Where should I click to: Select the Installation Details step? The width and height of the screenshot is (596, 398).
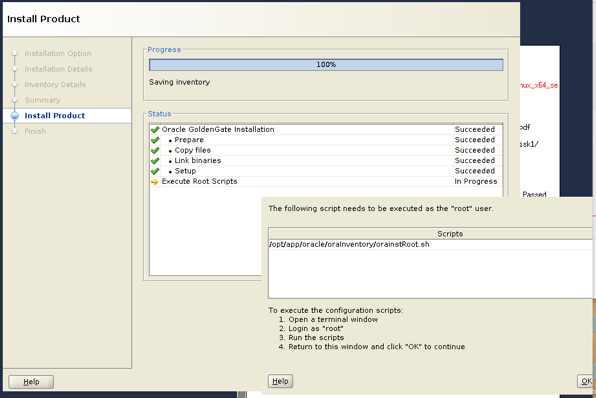(58, 69)
